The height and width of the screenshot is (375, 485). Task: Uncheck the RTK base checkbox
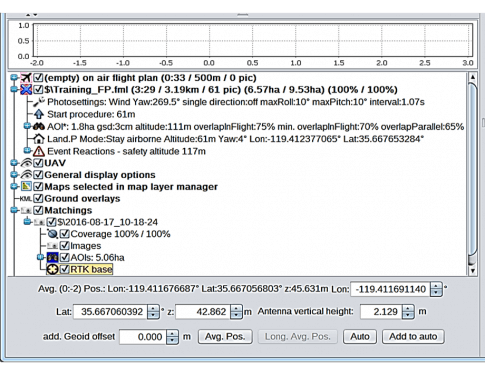tap(64, 269)
